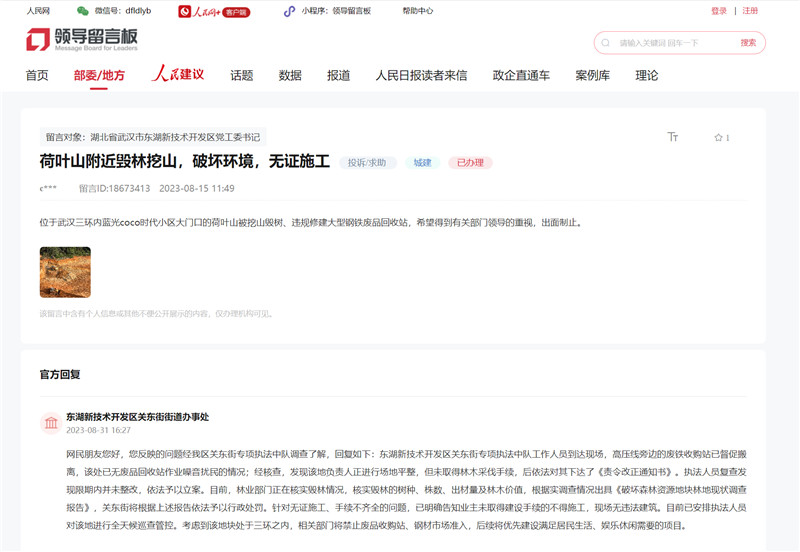Click the 投诉/求助 tag

(x=367, y=163)
